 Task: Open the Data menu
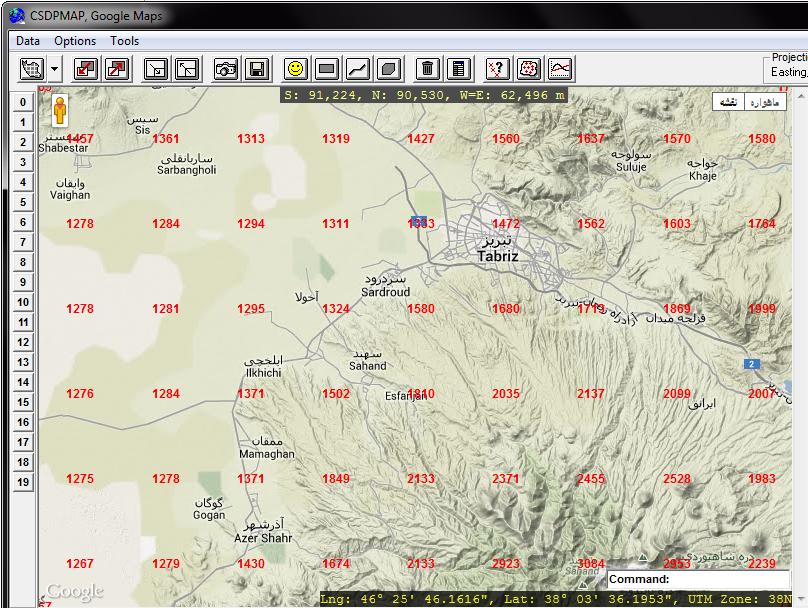[28, 41]
